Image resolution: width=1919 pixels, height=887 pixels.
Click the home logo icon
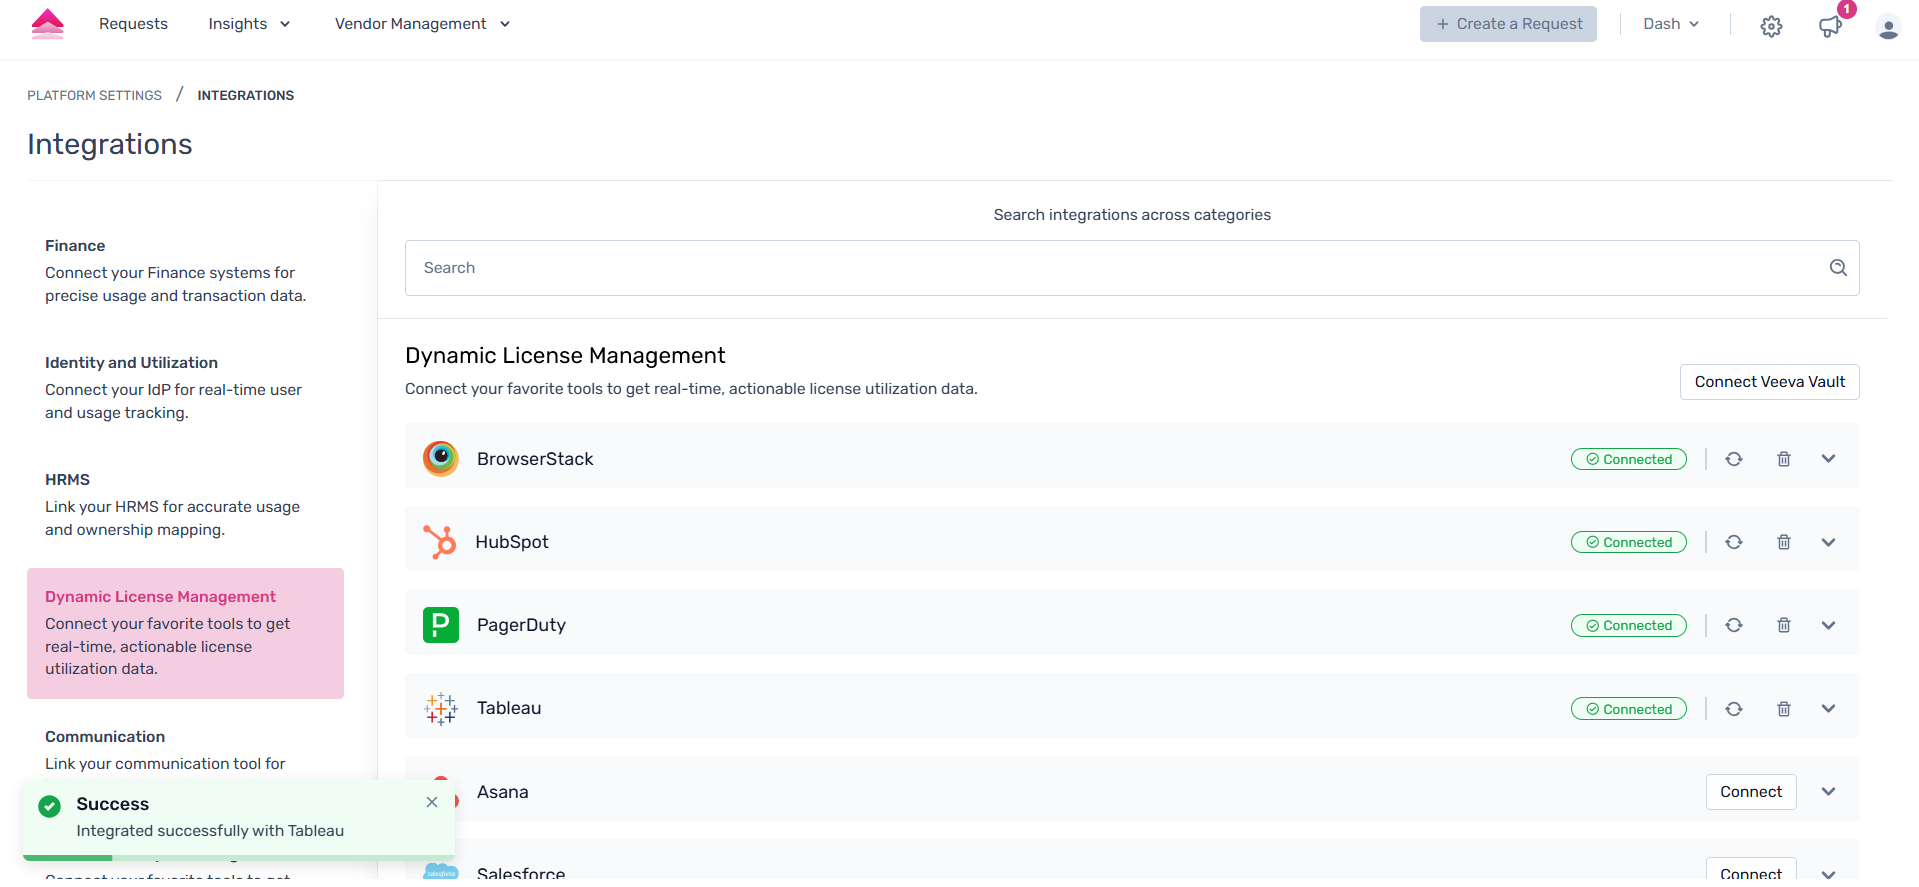47,24
